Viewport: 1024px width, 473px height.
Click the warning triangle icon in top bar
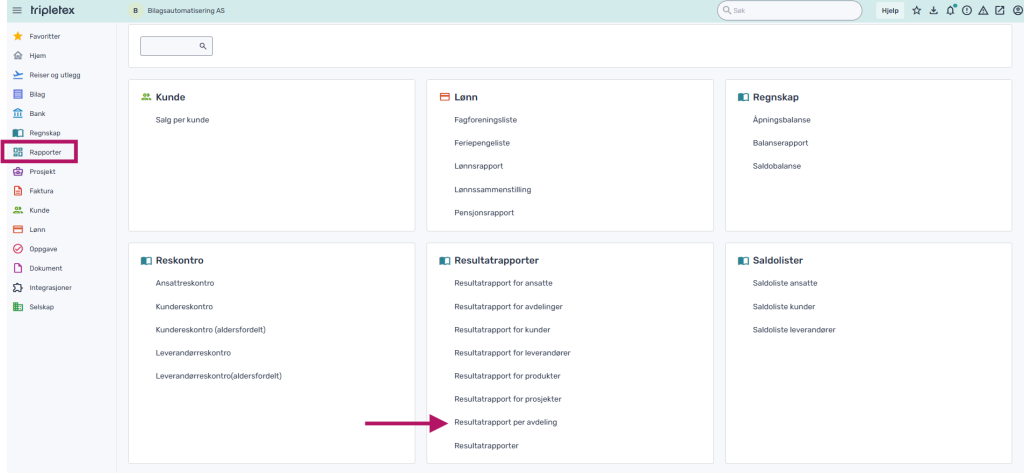coord(984,10)
